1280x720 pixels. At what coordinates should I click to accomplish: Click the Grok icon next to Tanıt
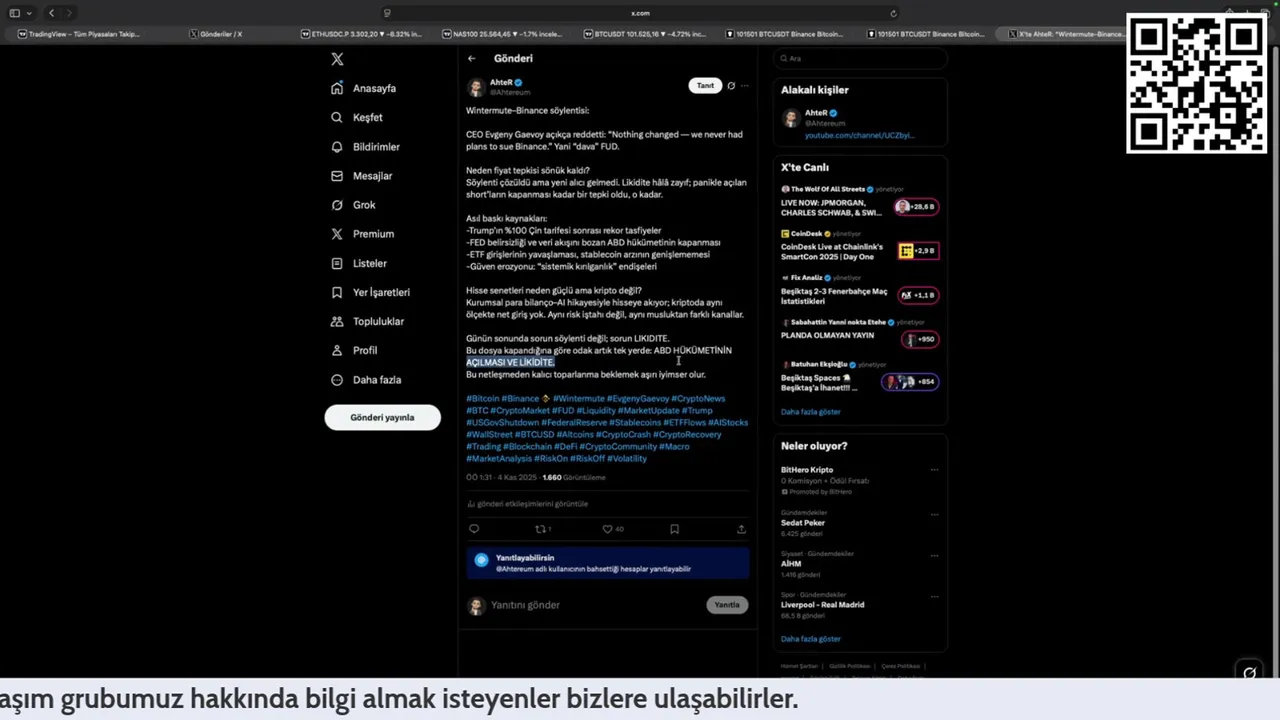click(x=731, y=85)
